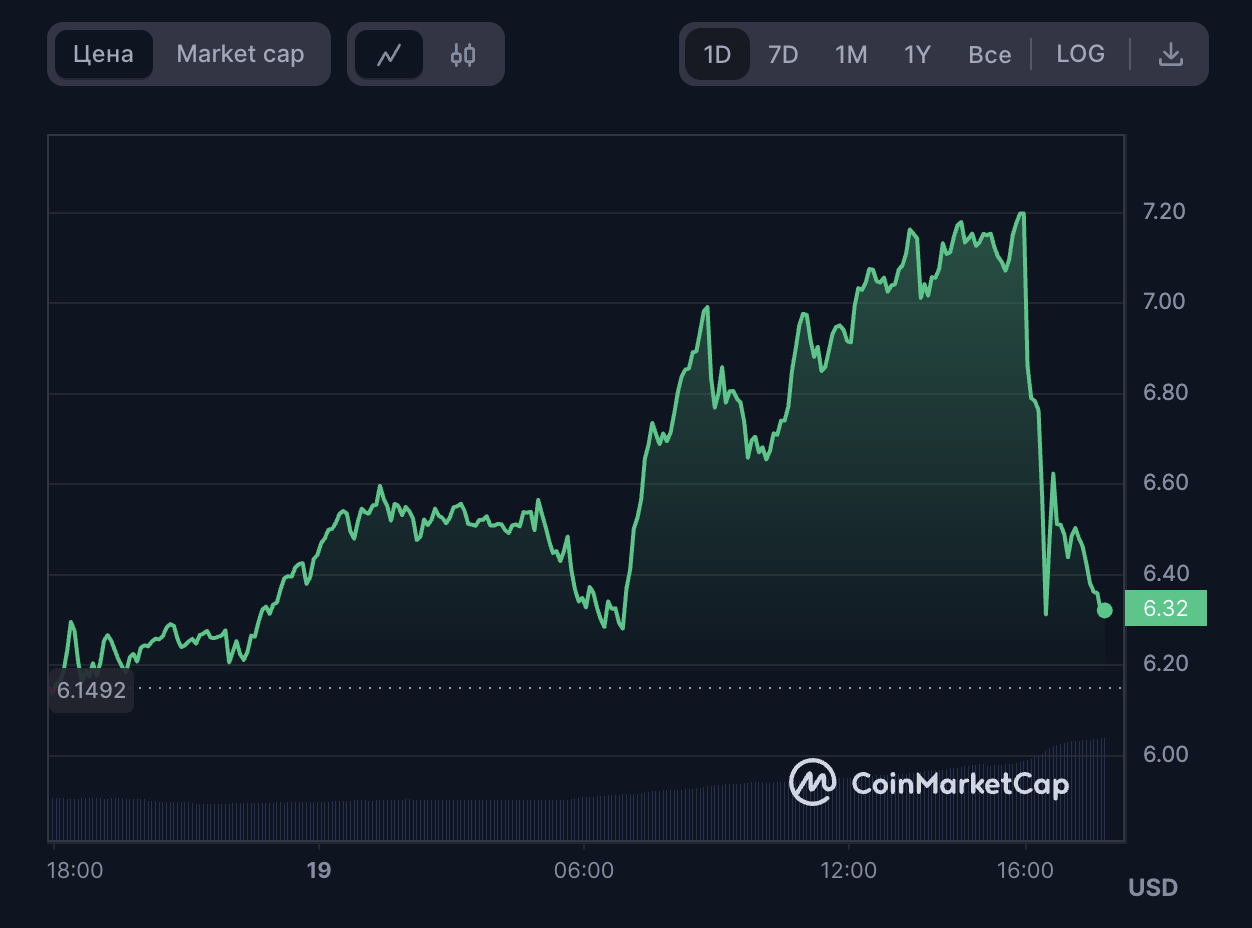Viewport: 1252px width, 928px height.
Task: Switch to the Market cap tab
Action: (x=240, y=54)
